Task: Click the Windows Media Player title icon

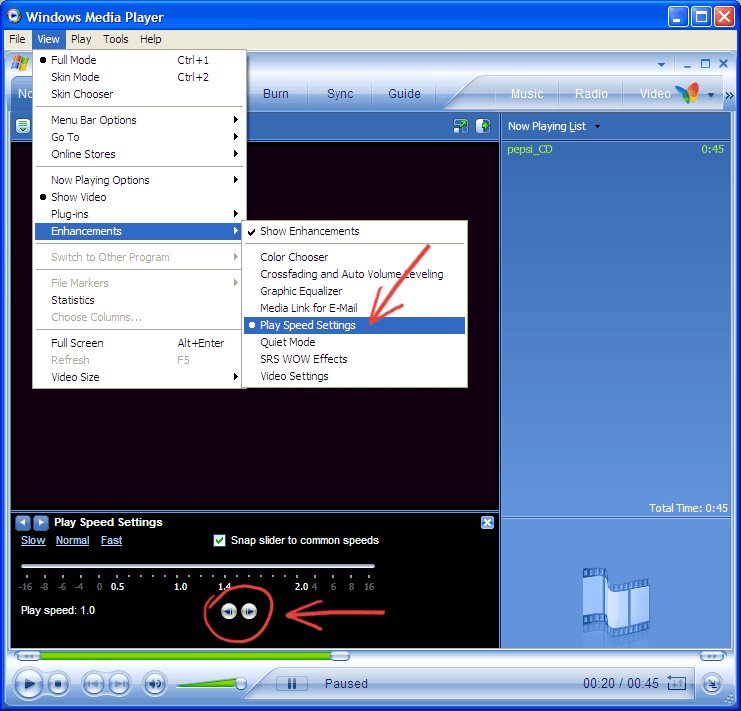Action: [14, 16]
